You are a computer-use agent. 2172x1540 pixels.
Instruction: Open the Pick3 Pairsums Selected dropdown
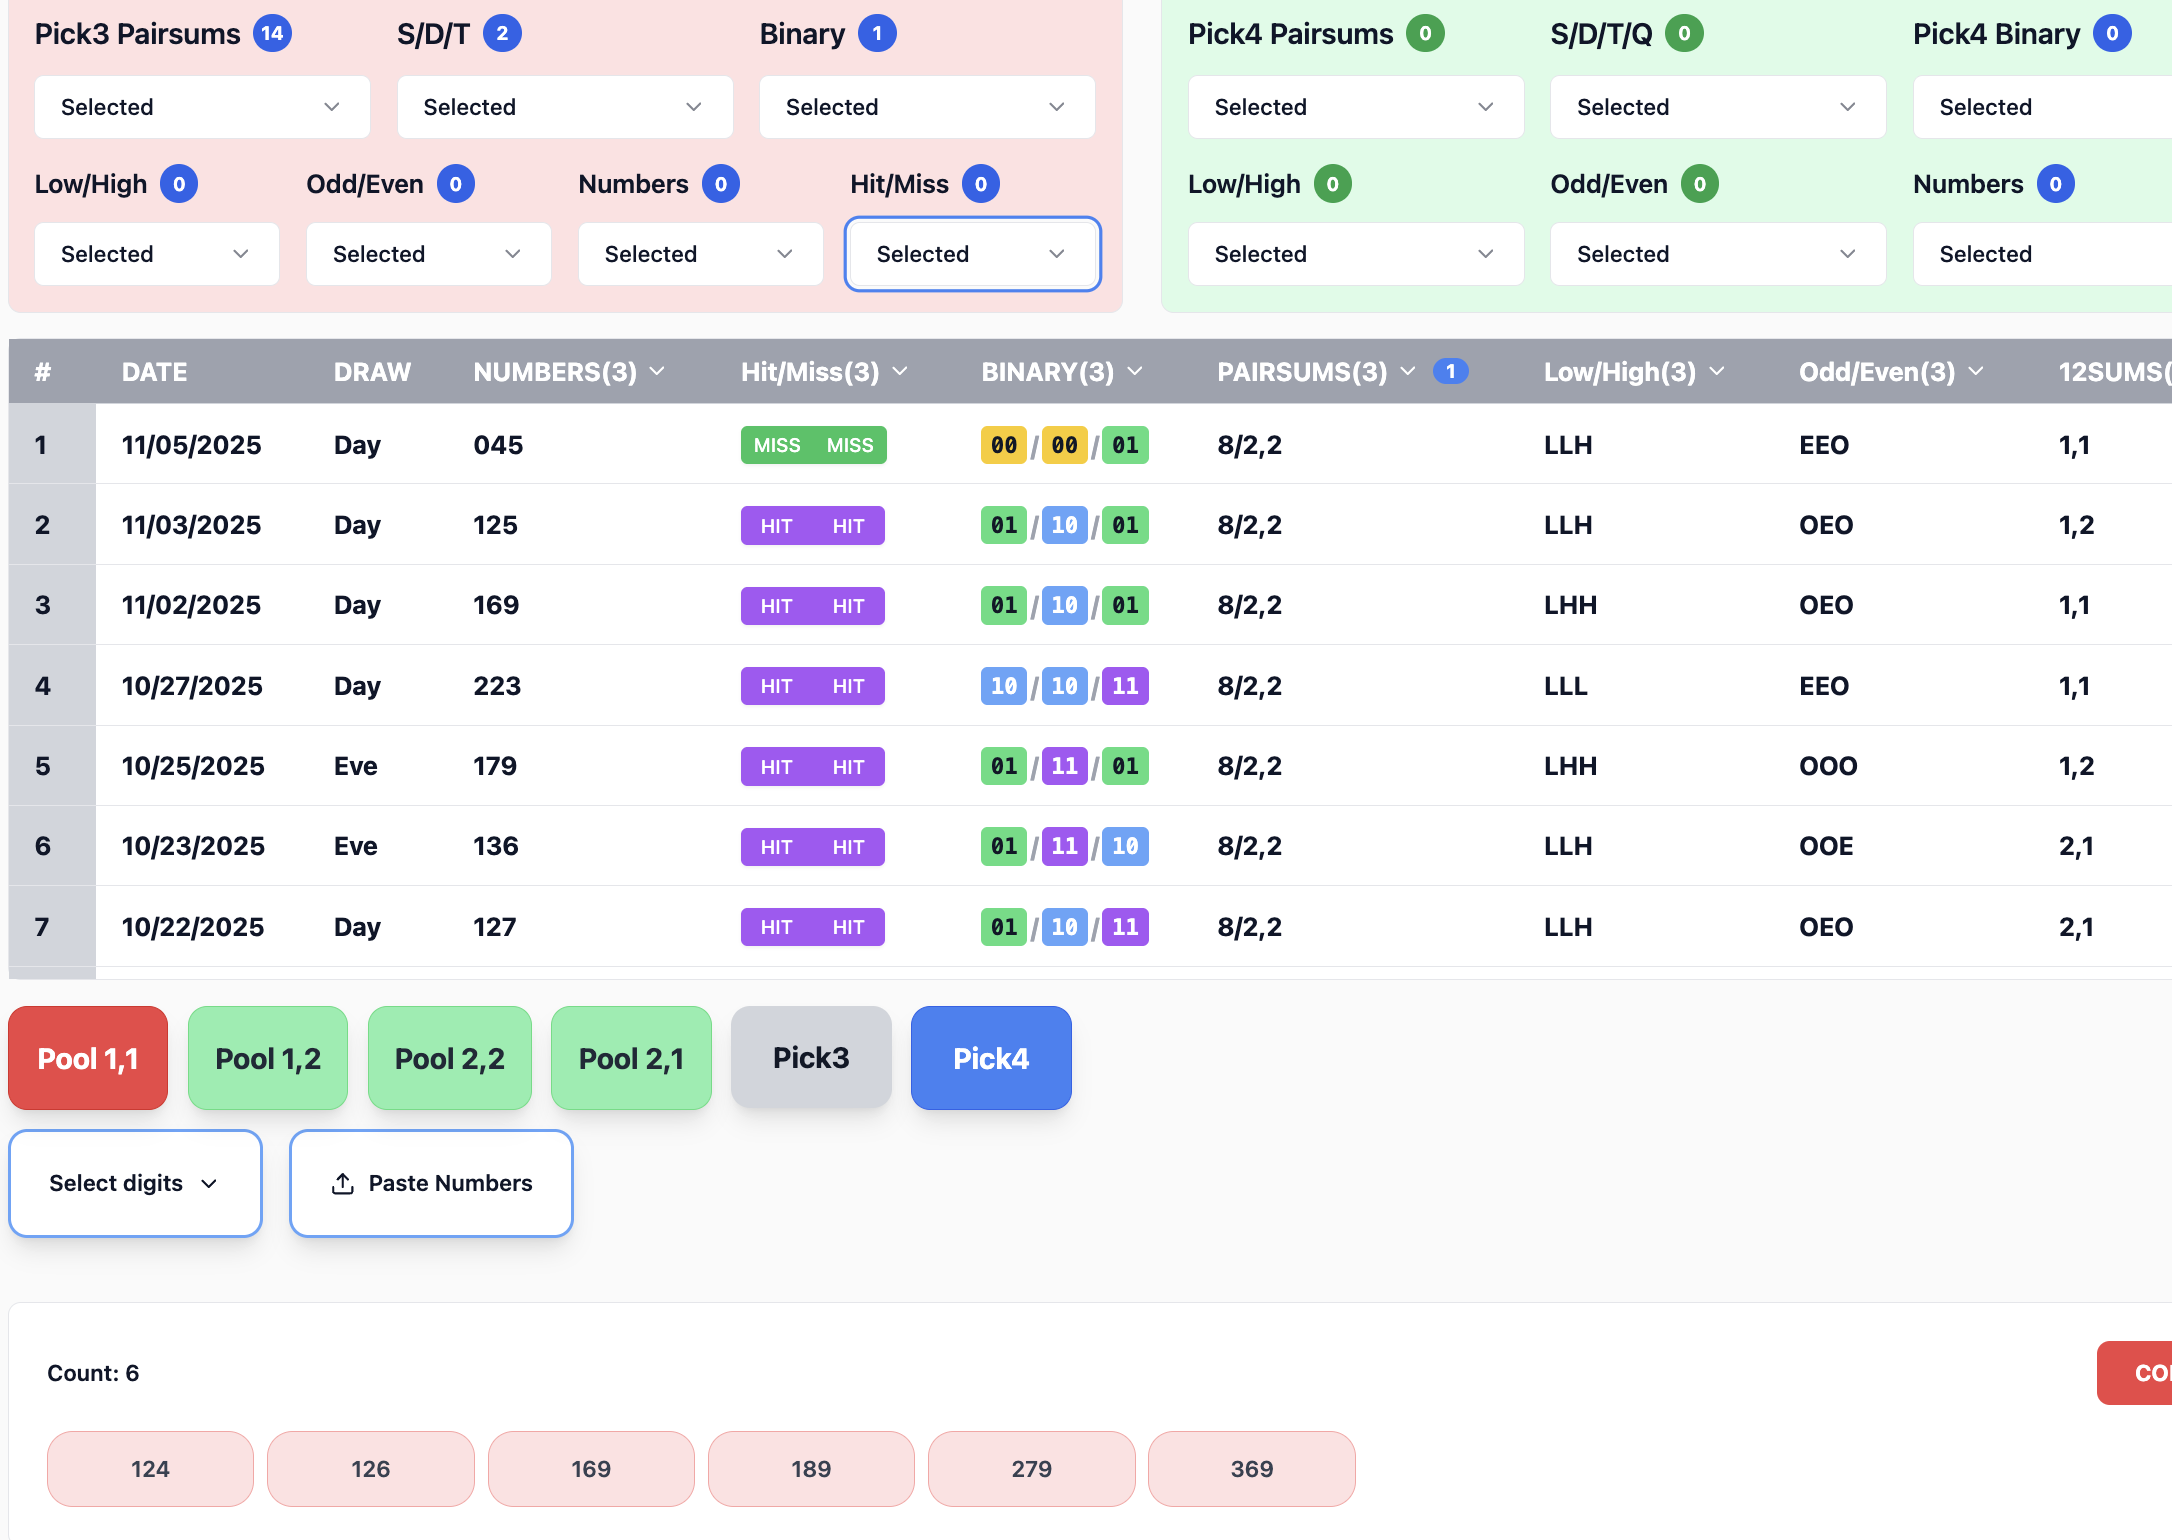(x=202, y=107)
